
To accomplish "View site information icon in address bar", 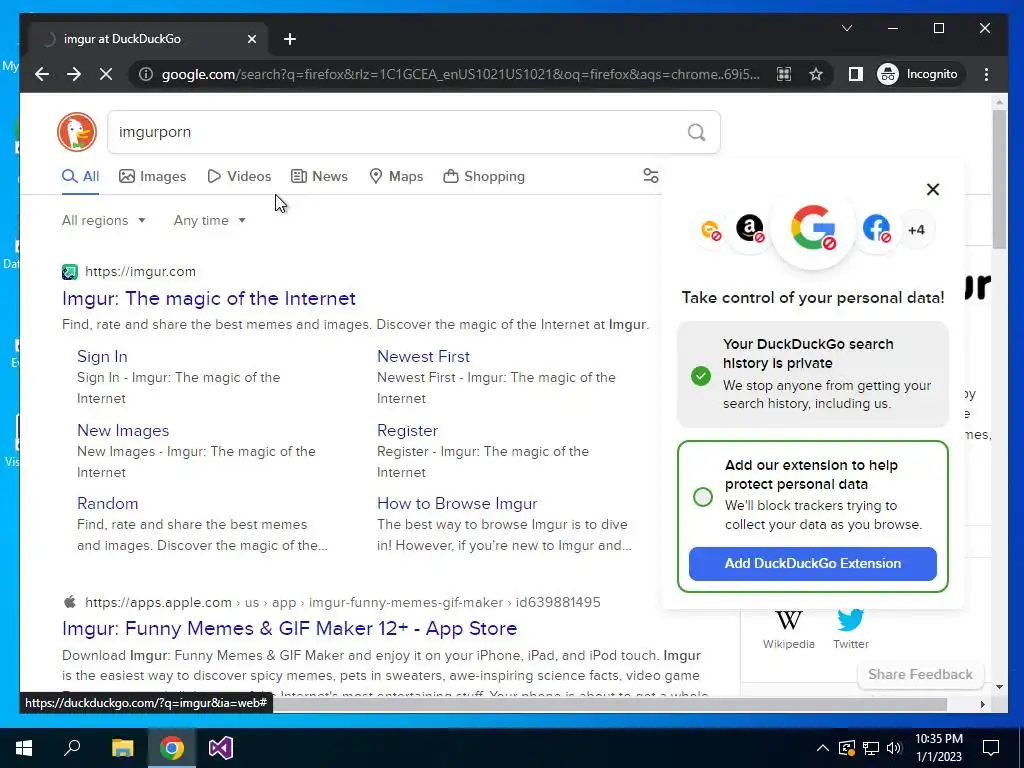I will [146, 74].
